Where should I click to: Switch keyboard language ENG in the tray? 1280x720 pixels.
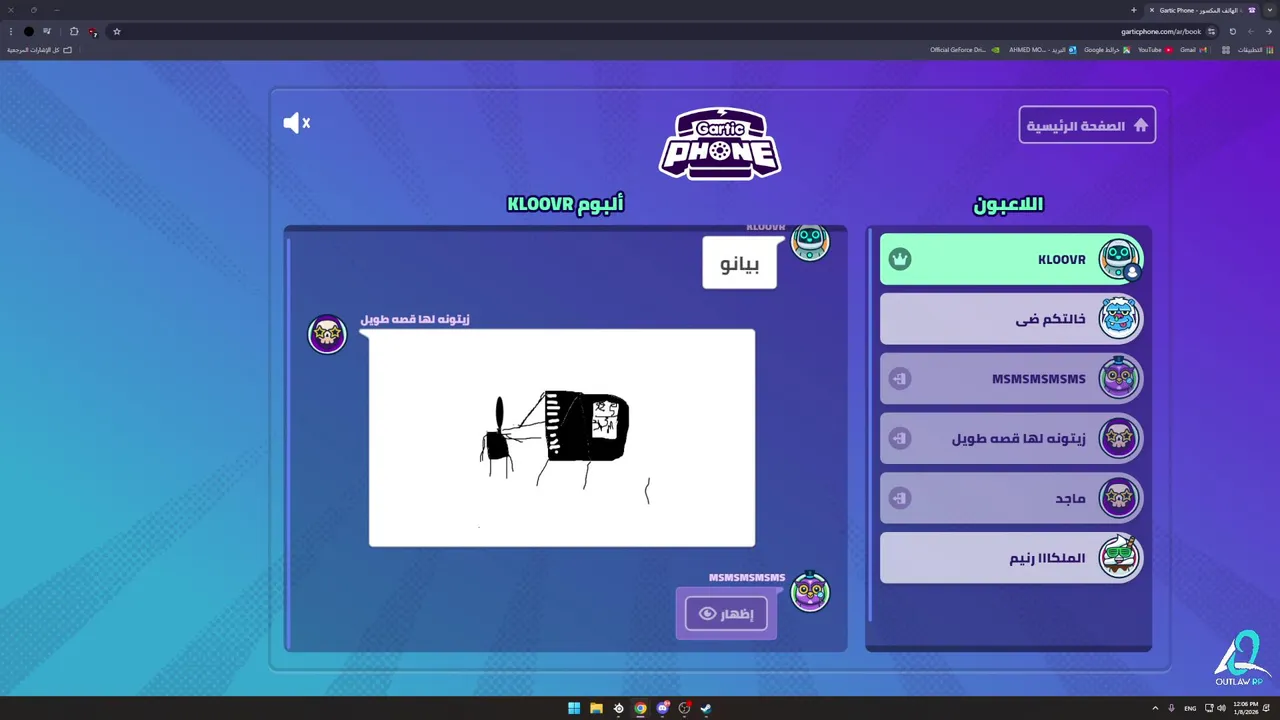click(x=1190, y=708)
